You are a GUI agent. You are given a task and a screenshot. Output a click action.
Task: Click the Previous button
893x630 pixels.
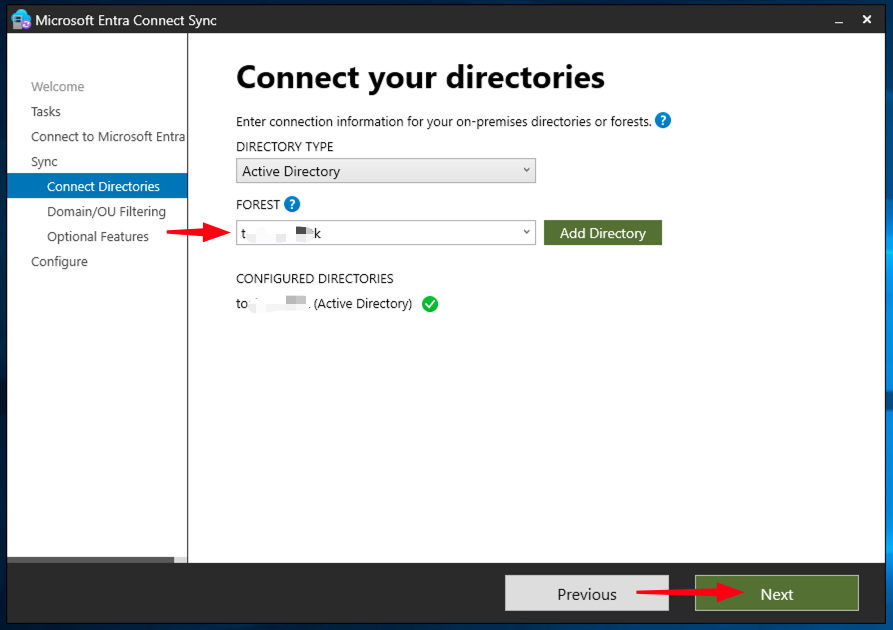pos(587,594)
